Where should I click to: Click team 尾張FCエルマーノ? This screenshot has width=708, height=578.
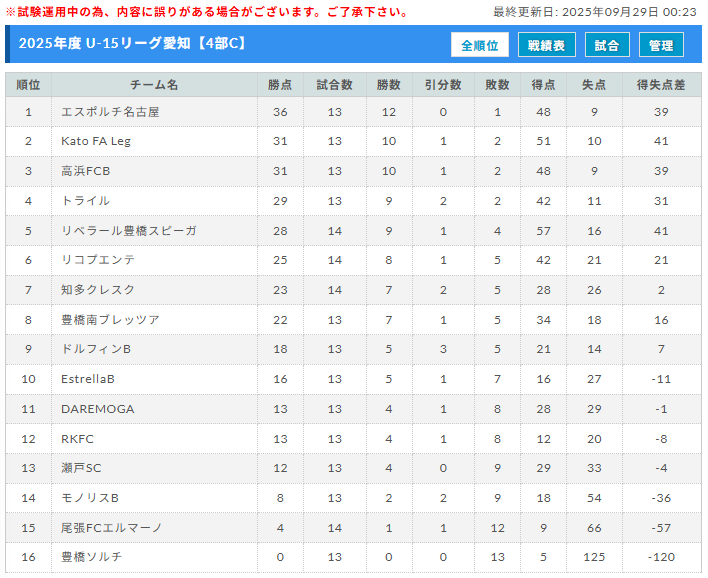112,527
